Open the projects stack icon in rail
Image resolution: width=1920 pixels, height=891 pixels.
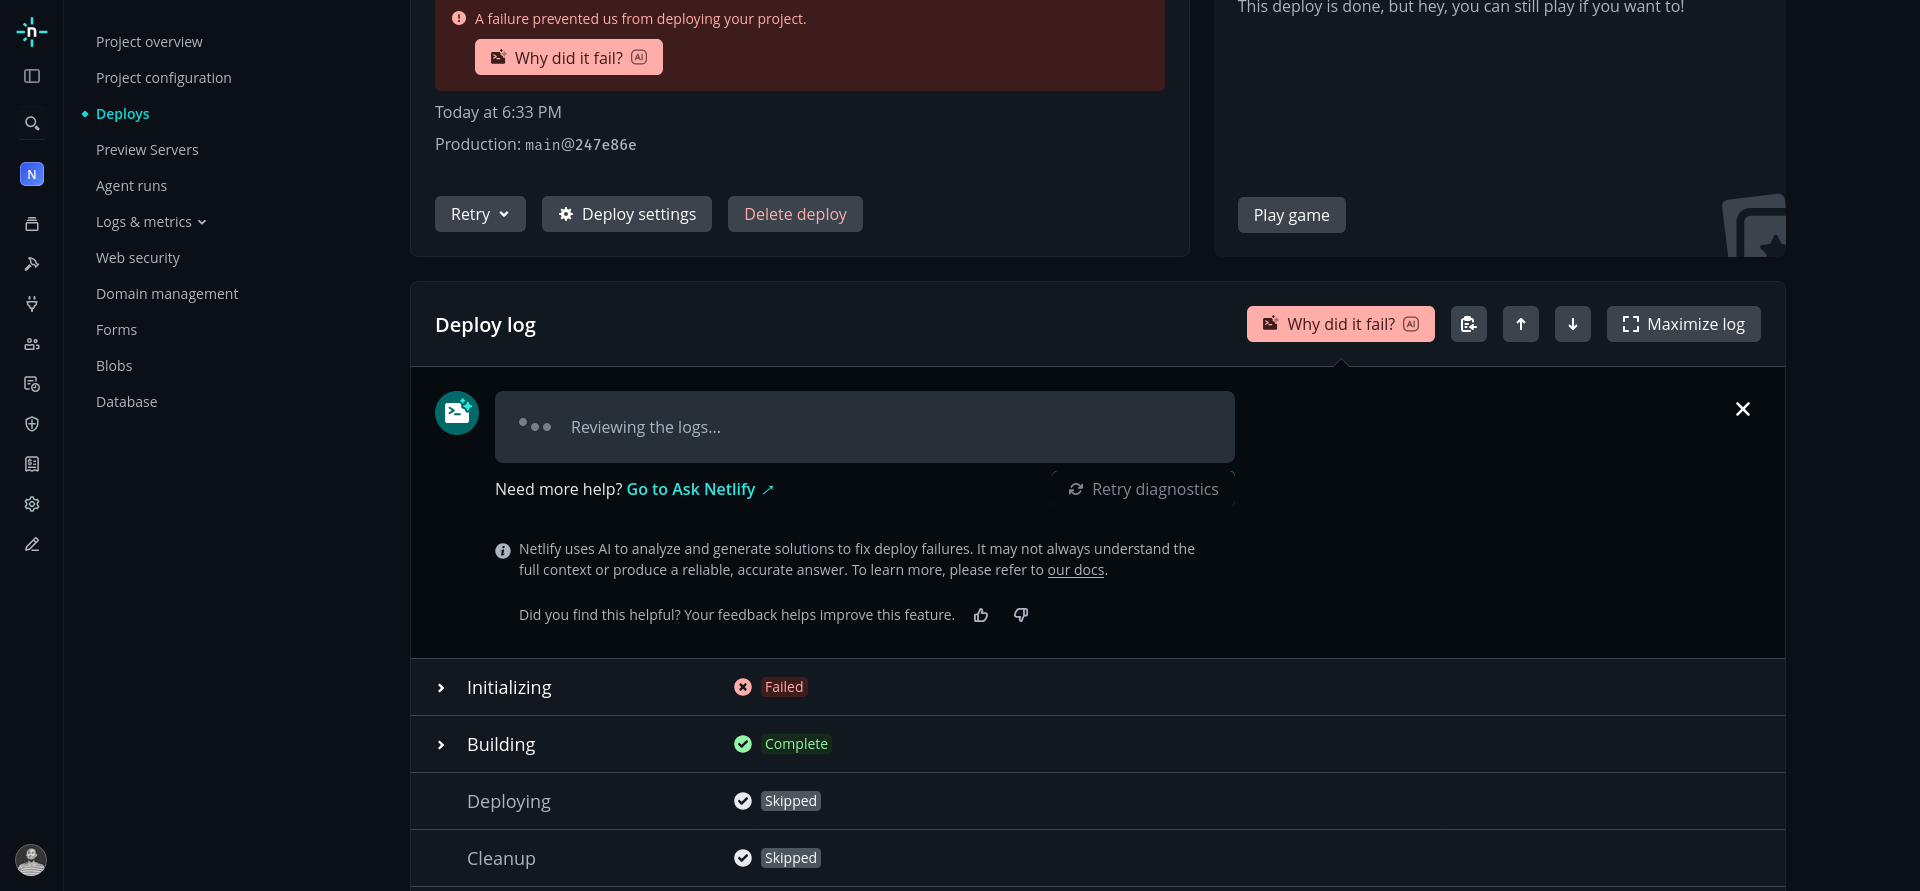click(x=32, y=224)
